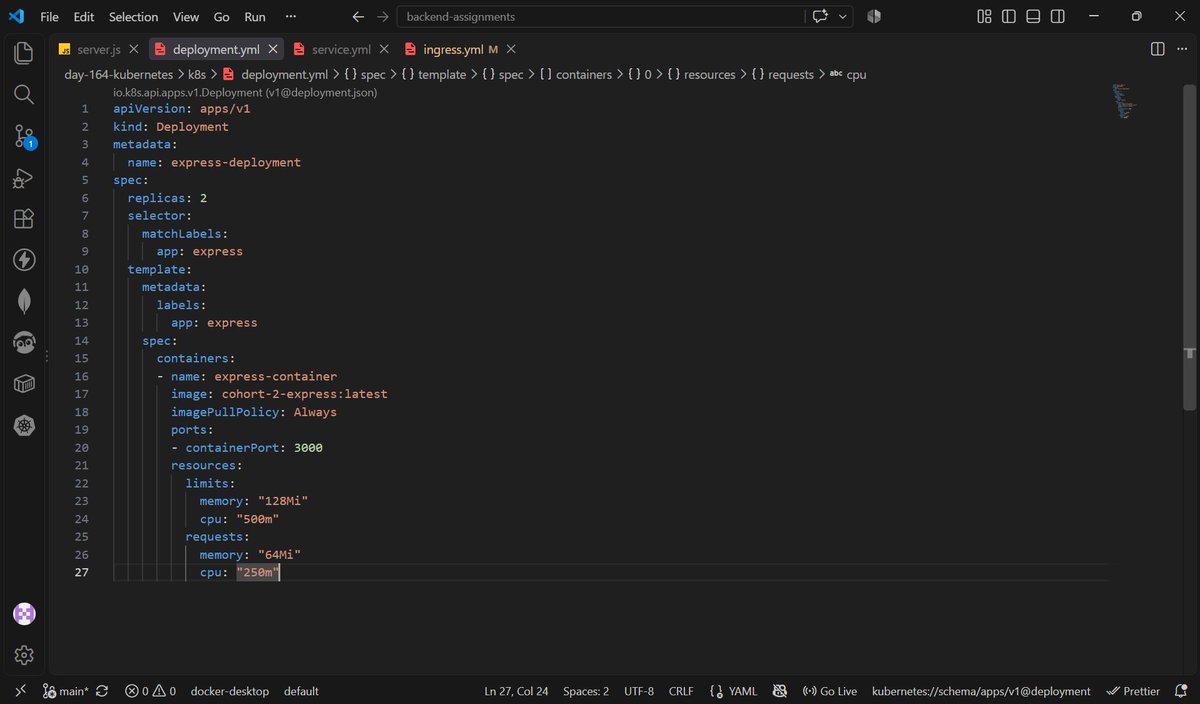This screenshot has height=704, width=1200.
Task: Click the main* branch in status bar
Action: 66,691
